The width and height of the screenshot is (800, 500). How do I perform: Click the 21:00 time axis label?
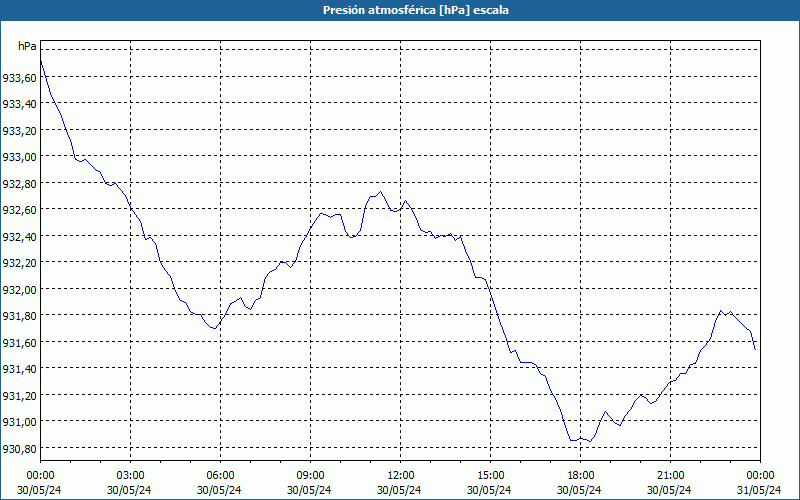coord(670,476)
